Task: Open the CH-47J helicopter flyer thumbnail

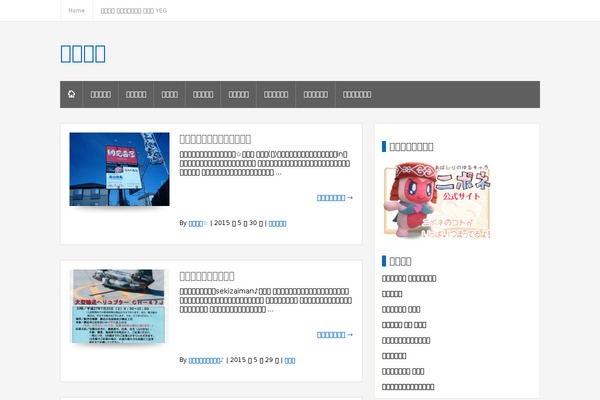Action: [x=119, y=306]
